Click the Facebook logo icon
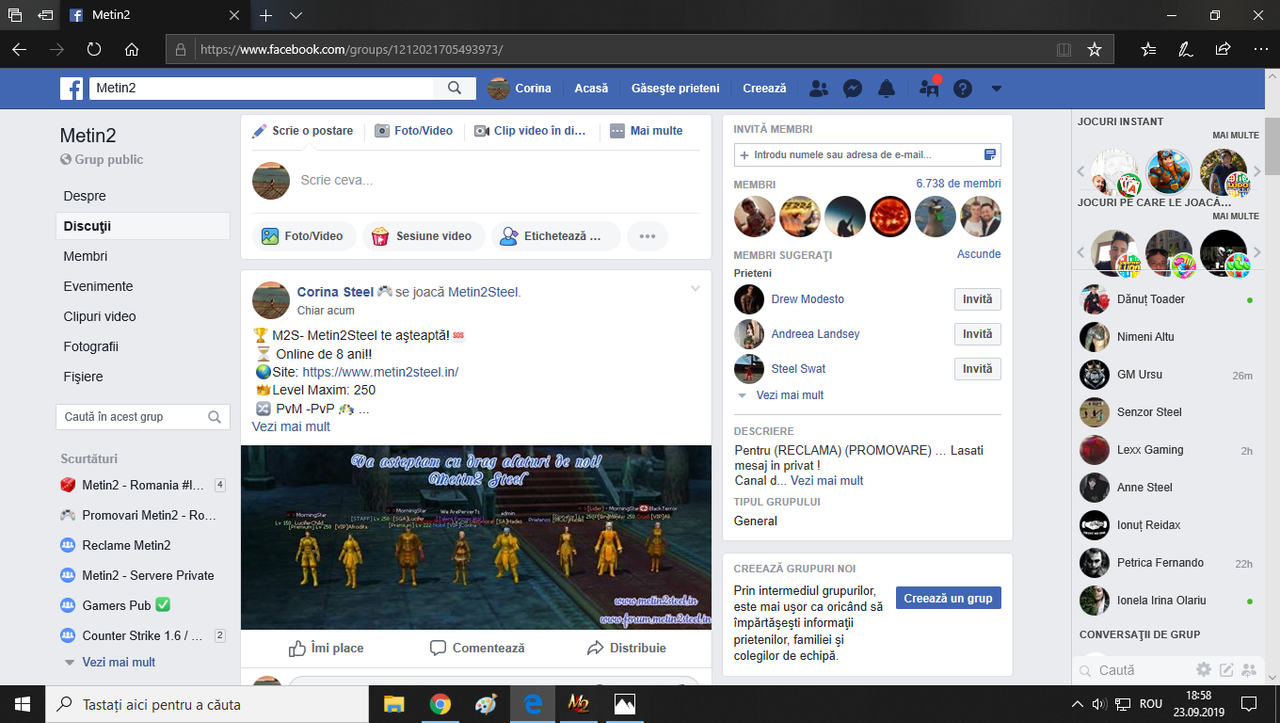 72,88
